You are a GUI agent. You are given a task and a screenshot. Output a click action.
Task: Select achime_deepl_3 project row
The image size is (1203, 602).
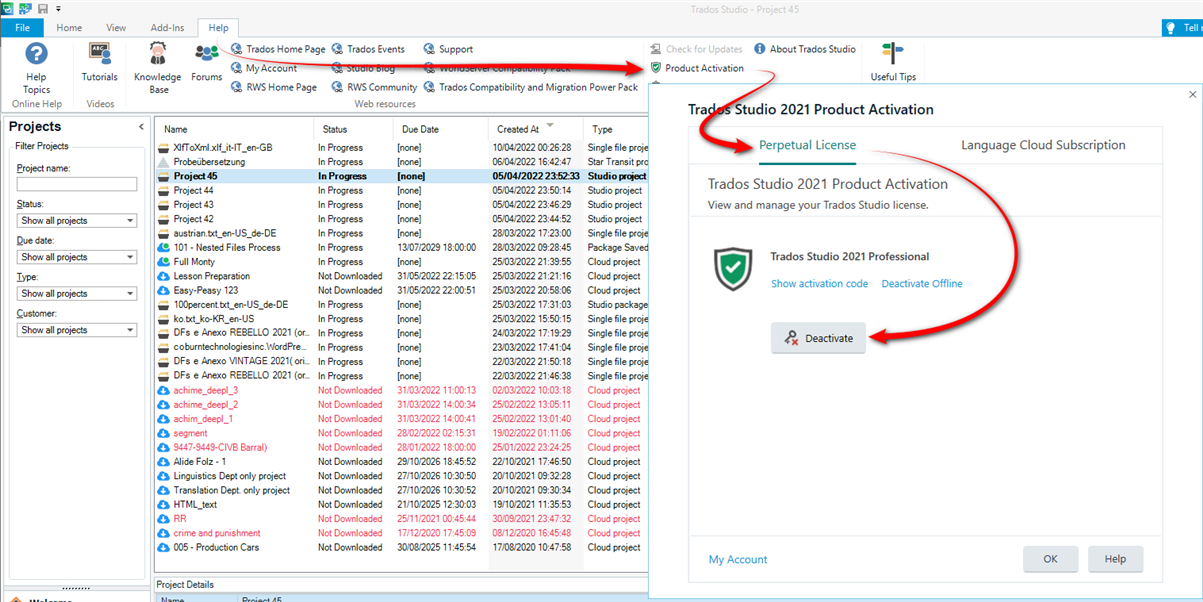coord(402,390)
